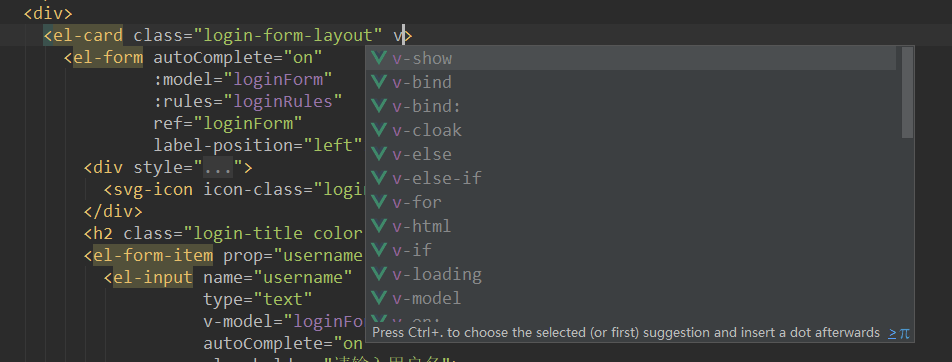Image resolution: width=952 pixels, height=362 pixels.
Task: Click the Vue icon next to v-else-if
Action: click(379, 178)
